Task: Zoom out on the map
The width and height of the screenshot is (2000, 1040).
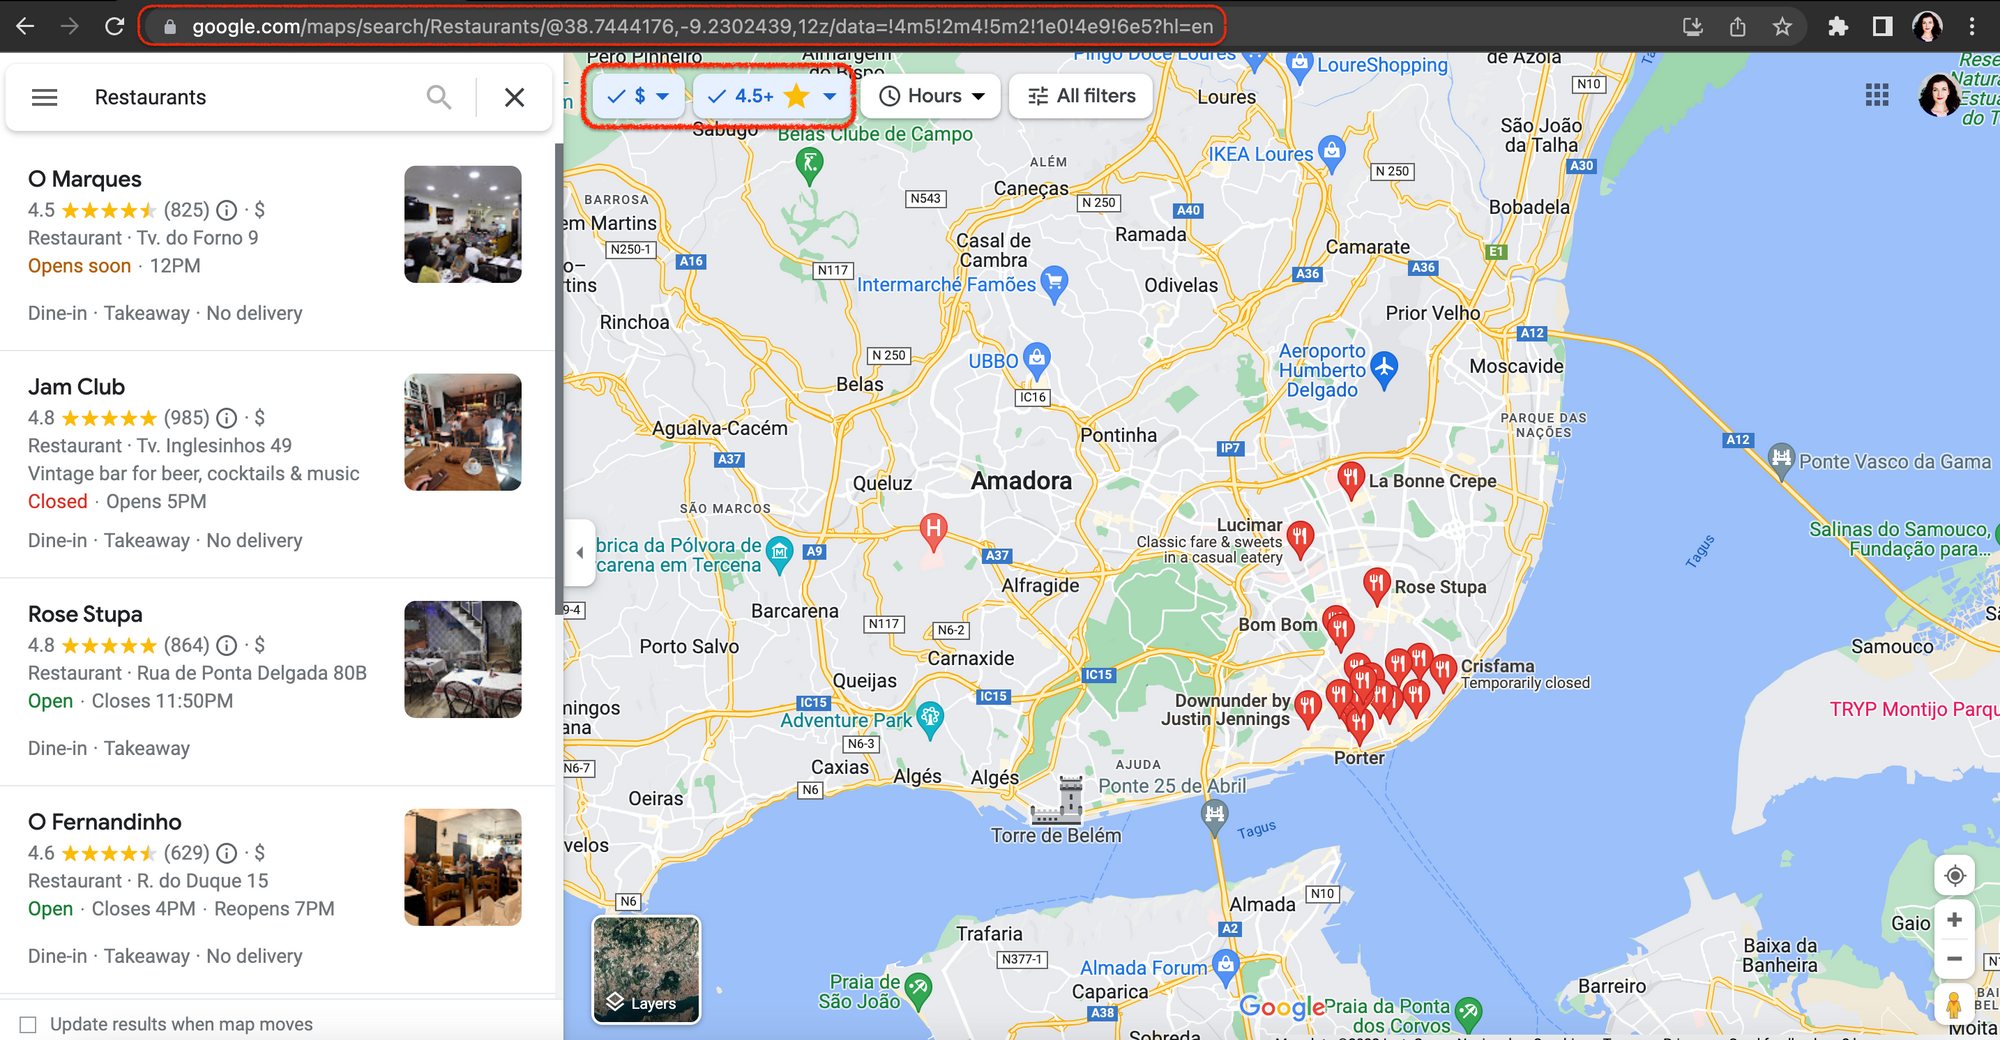Action: click(x=1954, y=959)
